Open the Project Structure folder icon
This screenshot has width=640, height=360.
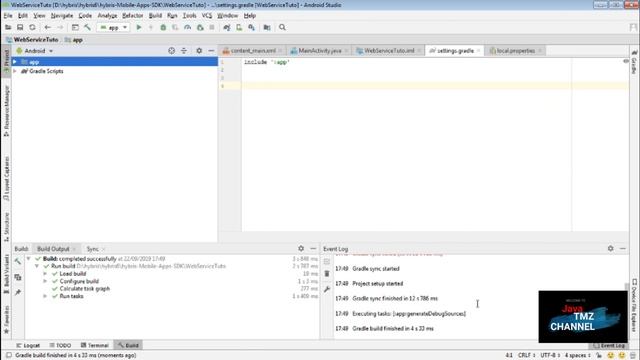(267, 27)
